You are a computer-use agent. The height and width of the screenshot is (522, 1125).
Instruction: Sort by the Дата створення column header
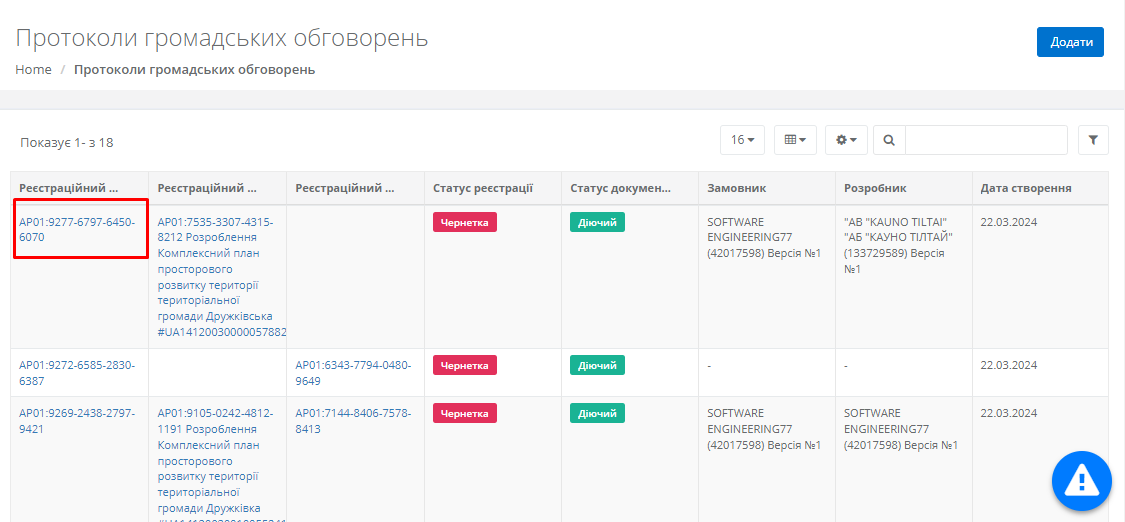coord(1026,188)
